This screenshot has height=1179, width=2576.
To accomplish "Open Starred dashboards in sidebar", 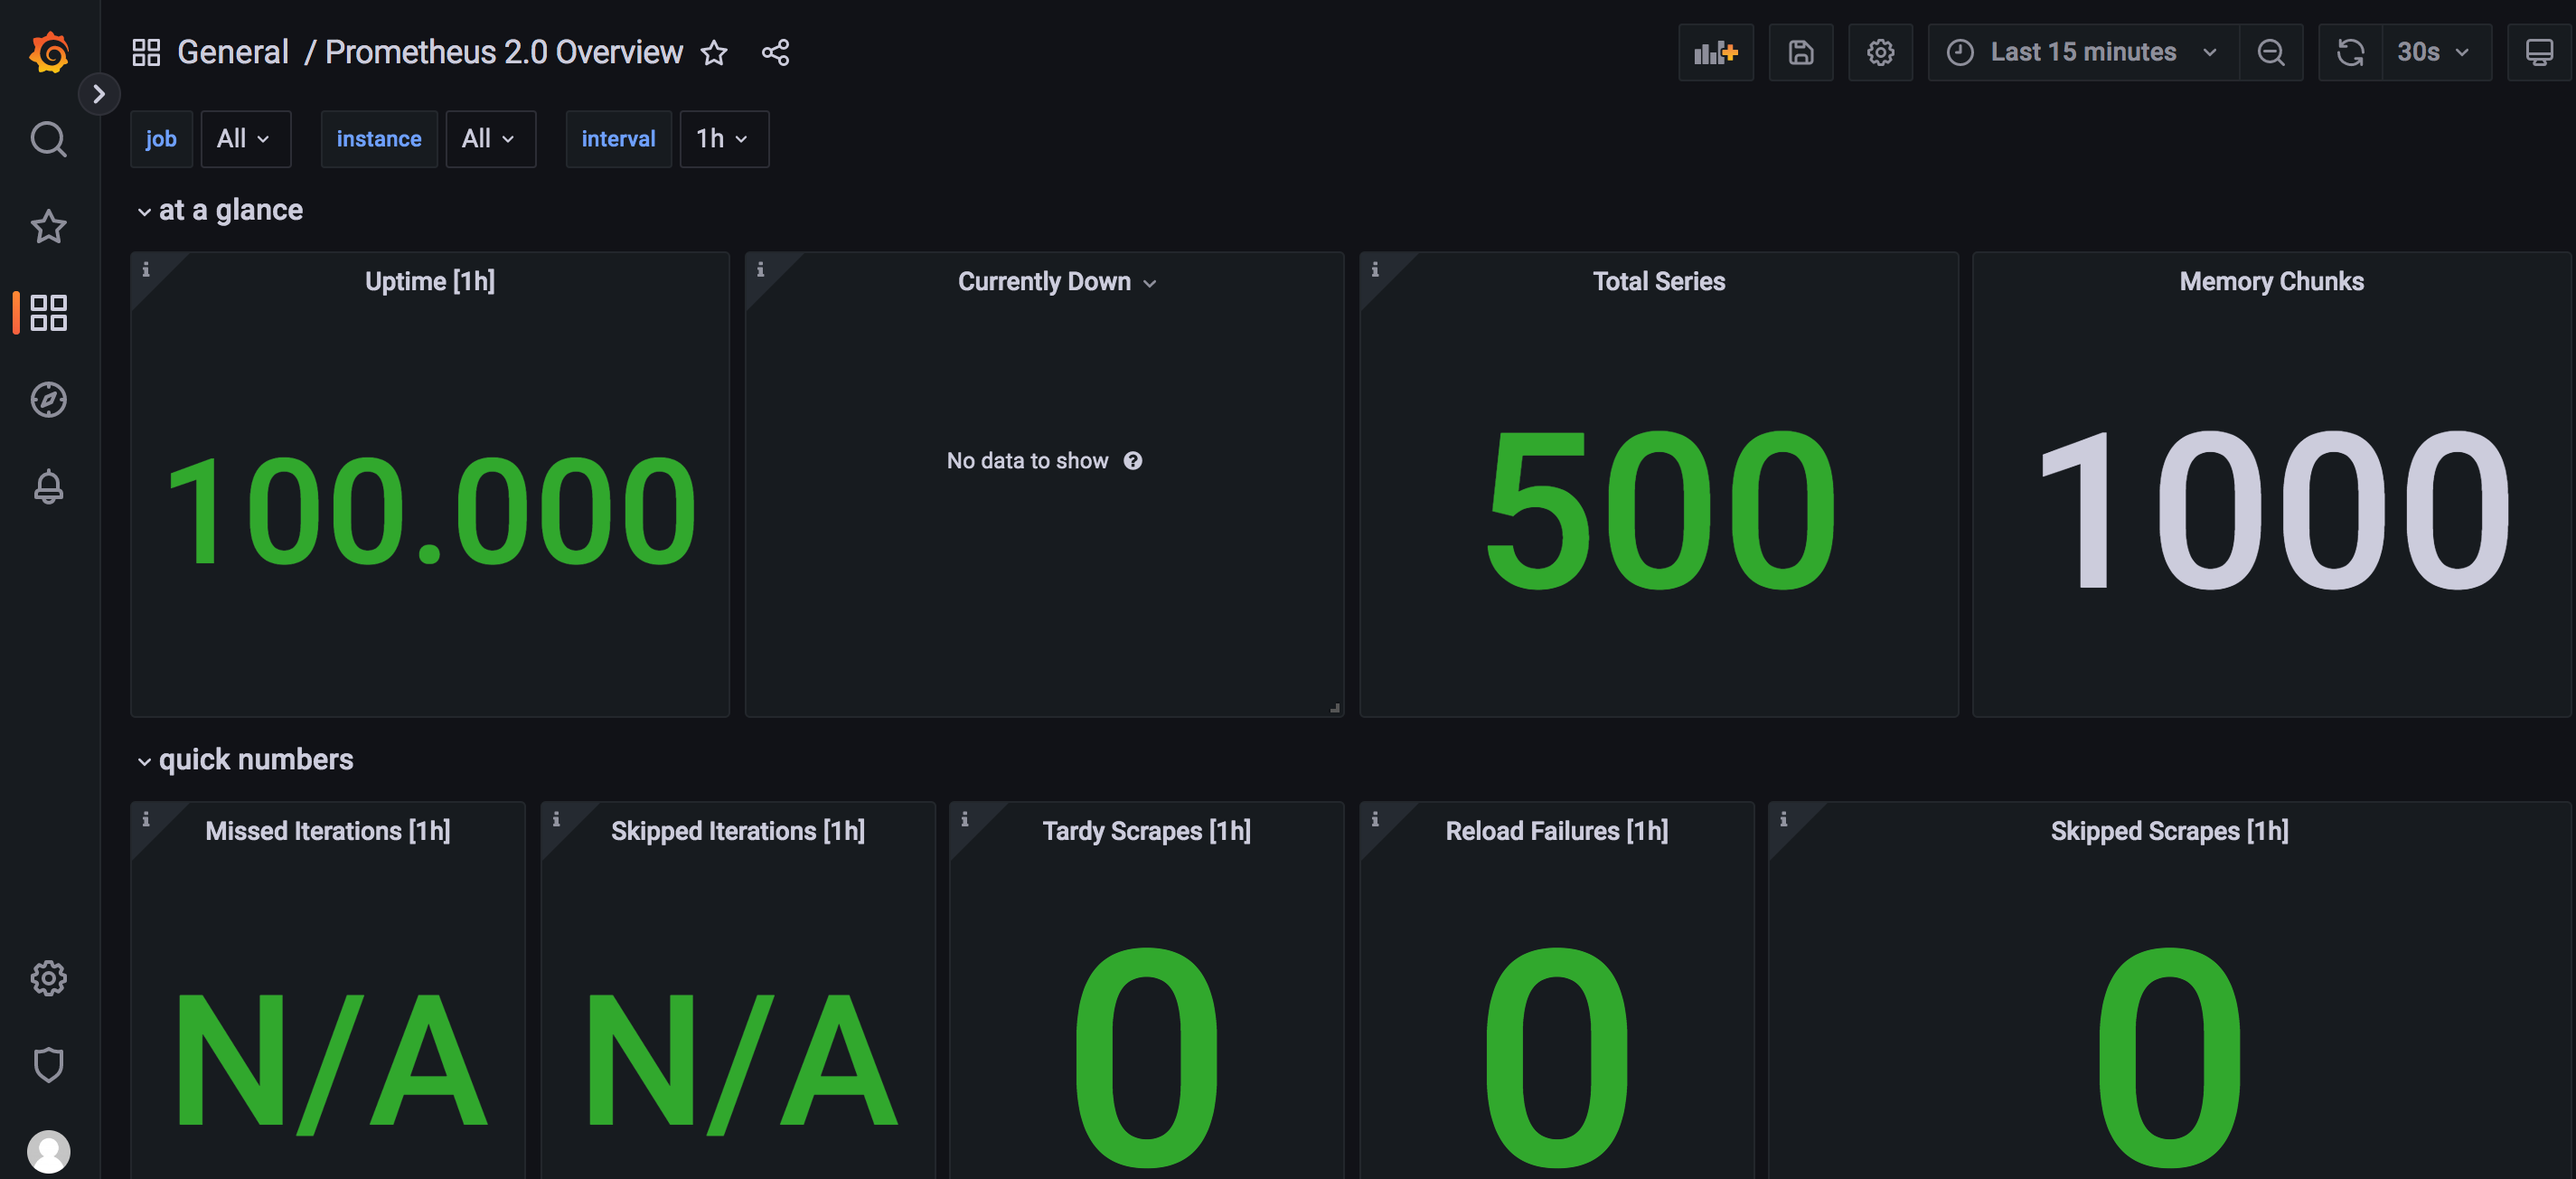I will pyautogui.click(x=48, y=226).
